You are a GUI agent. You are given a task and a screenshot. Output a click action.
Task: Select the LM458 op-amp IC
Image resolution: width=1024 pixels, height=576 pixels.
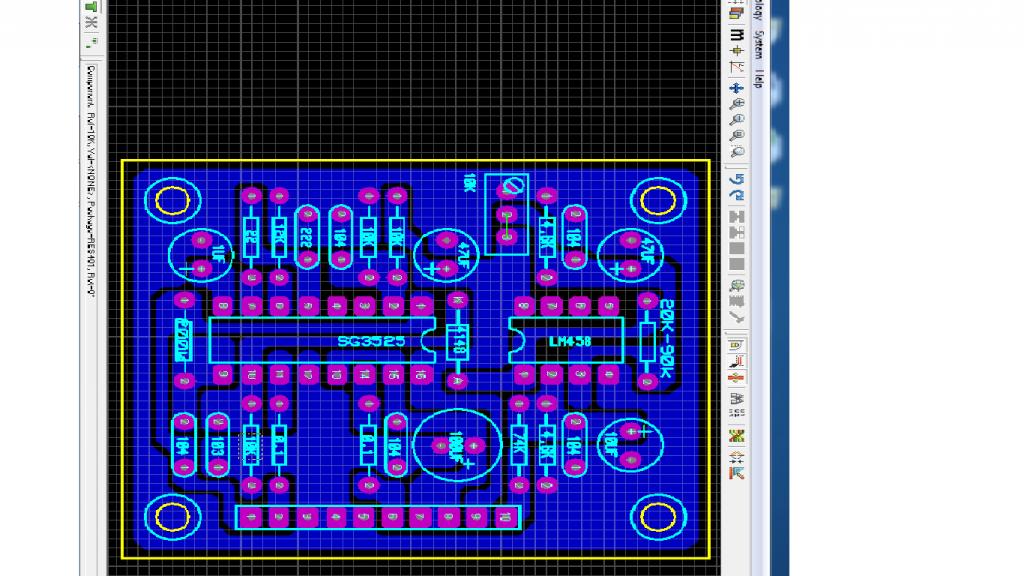566,340
